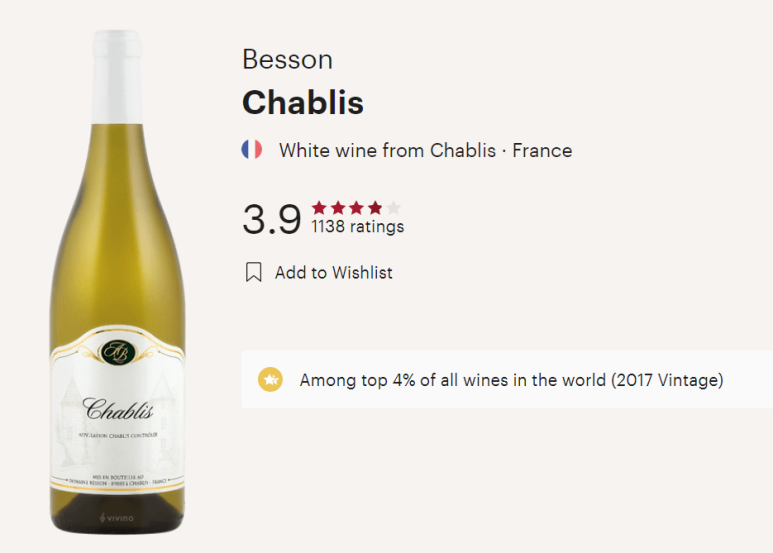Click the first red rating star
Screen dimensions: 773x553
[x=319, y=207]
